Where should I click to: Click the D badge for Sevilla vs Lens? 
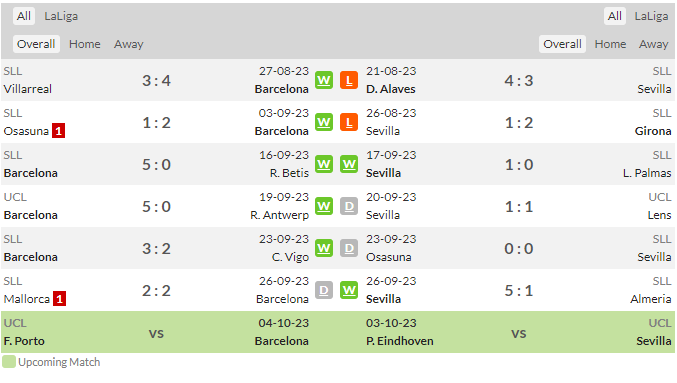349,206
